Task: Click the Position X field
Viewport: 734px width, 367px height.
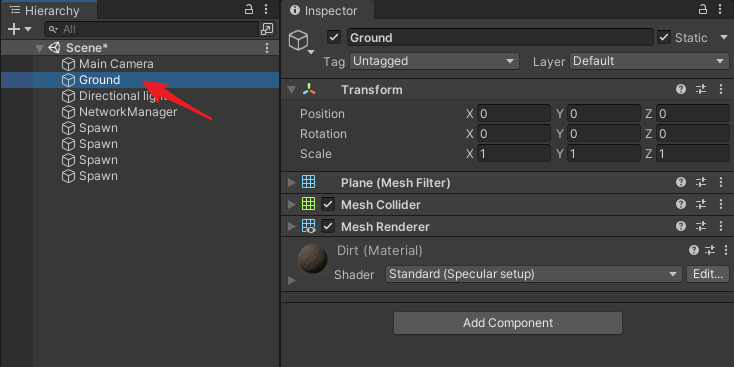Action: [514, 114]
